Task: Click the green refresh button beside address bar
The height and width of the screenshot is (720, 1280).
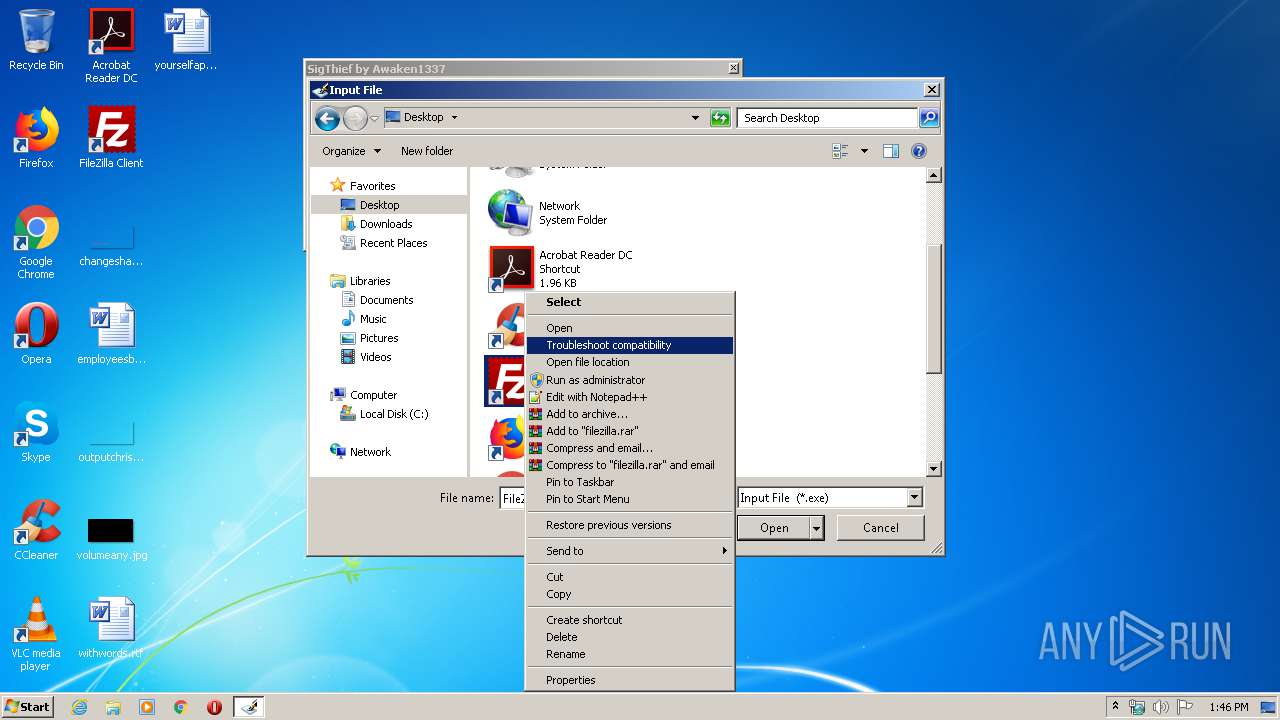Action: point(720,118)
